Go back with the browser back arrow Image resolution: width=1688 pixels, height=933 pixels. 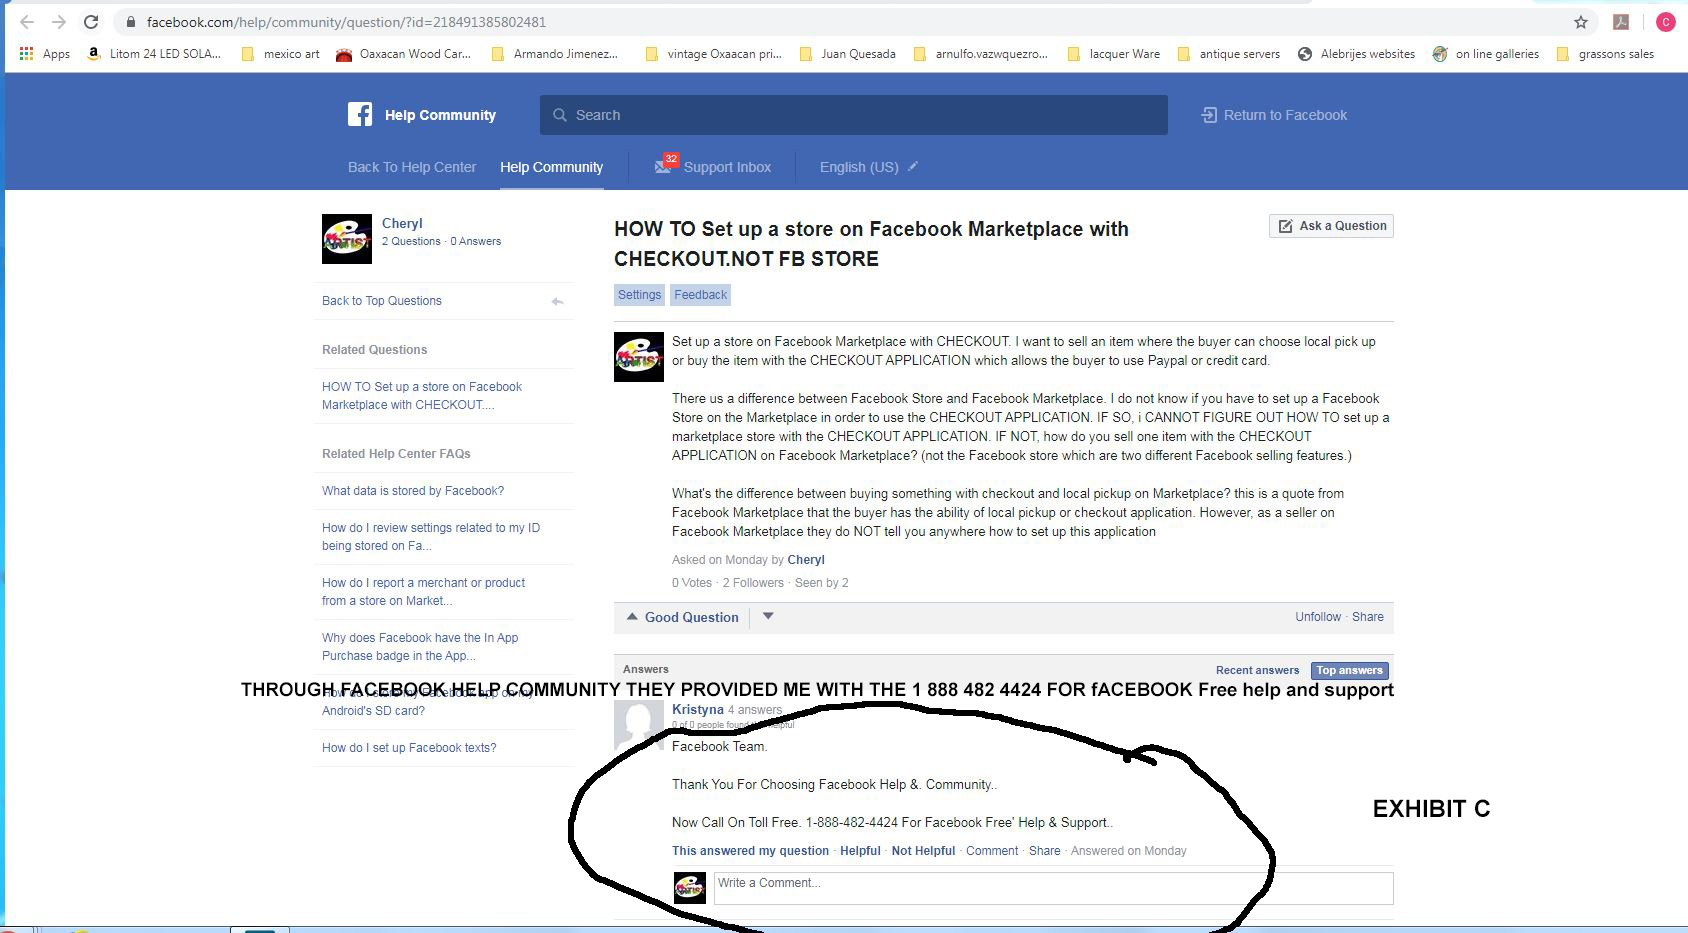(x=27, y=22)
